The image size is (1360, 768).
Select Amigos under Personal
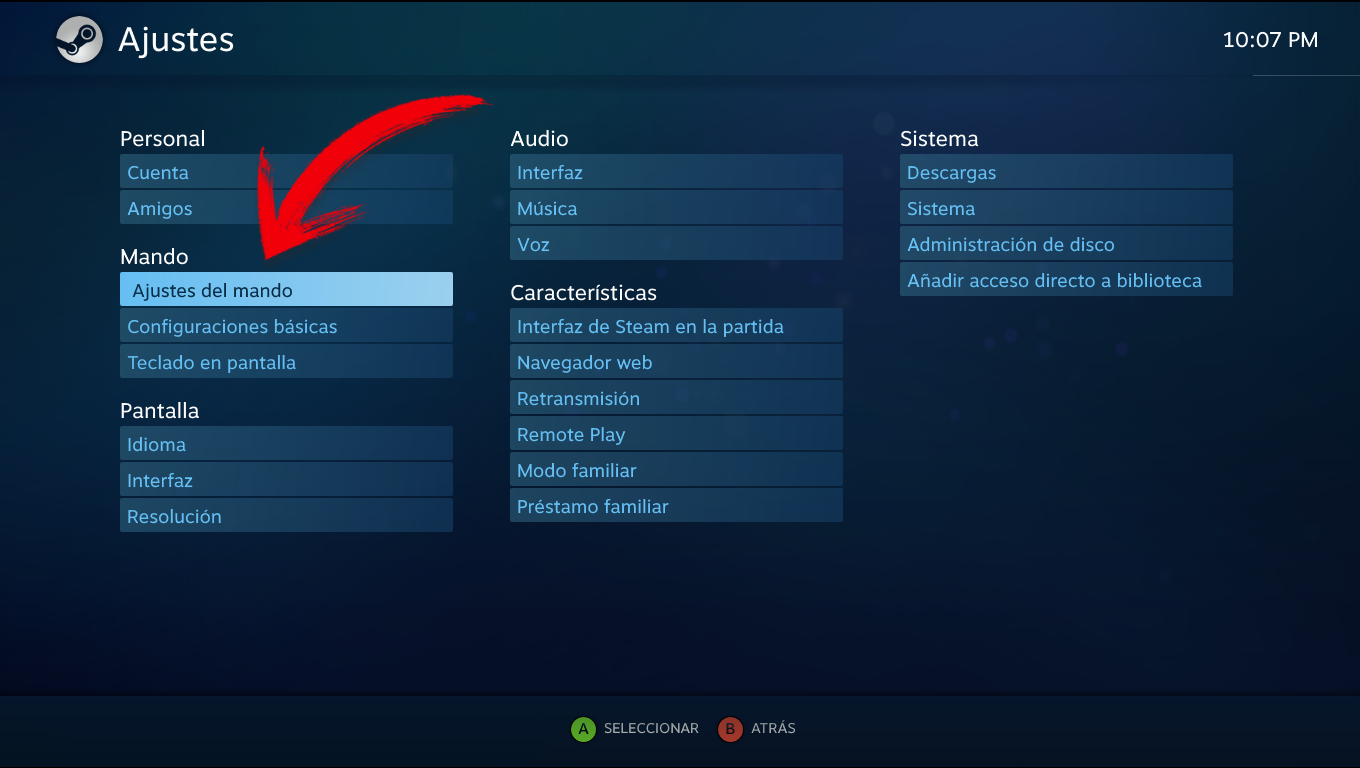(286, 207)
